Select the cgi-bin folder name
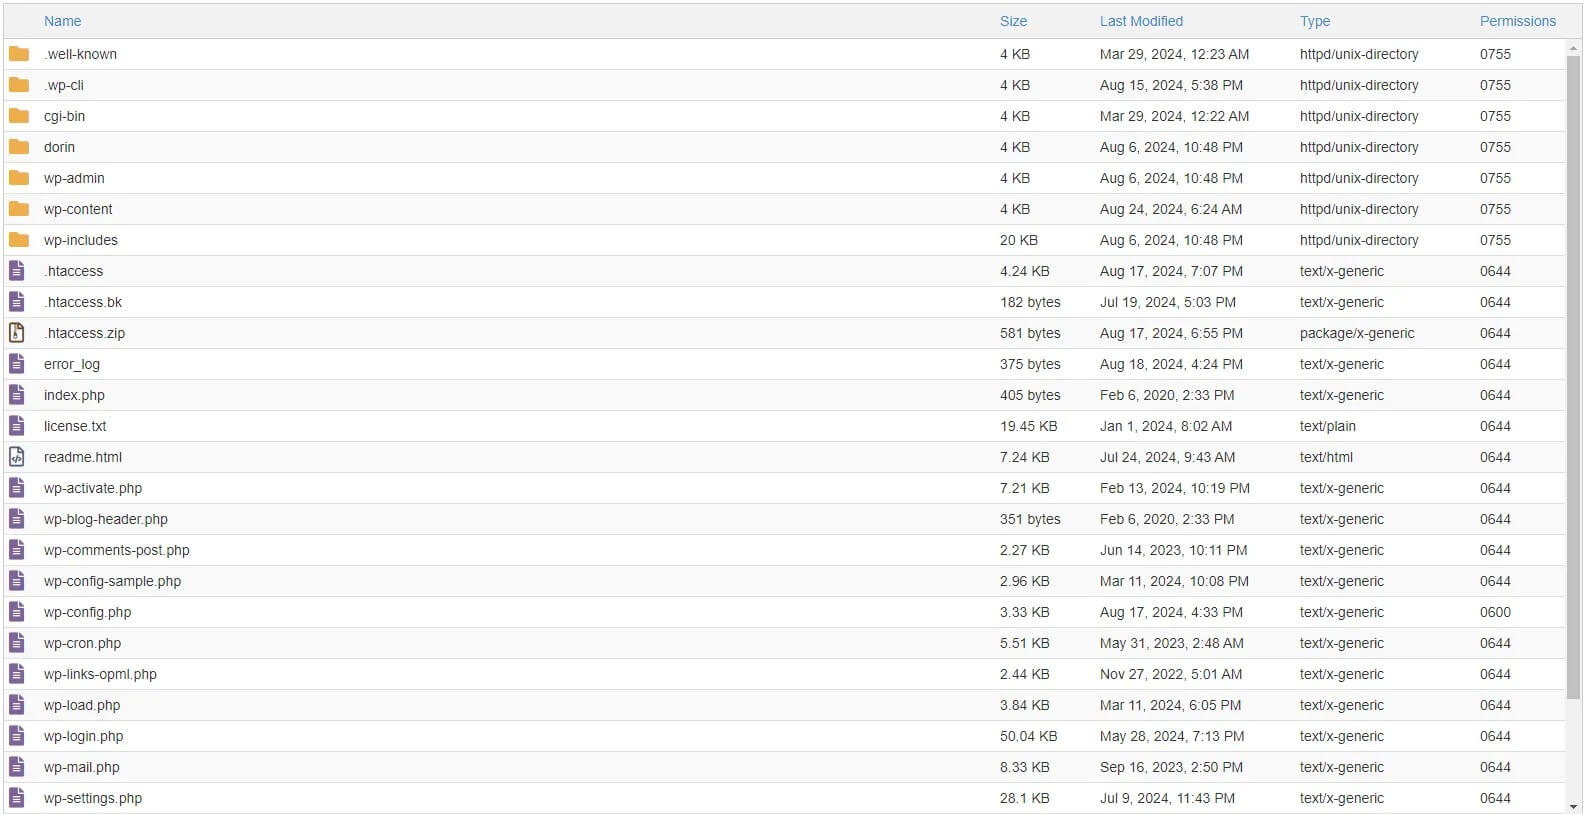 click(64, 116)
